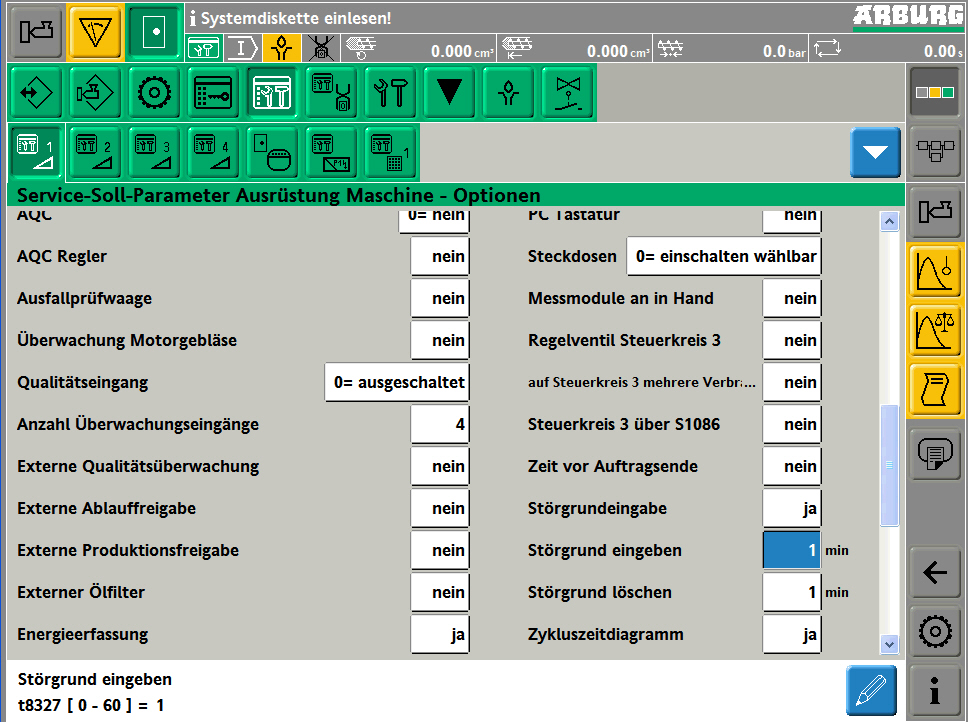
Task: Expand the blue dropdown arrow button
Action: (x=875, y=152)
